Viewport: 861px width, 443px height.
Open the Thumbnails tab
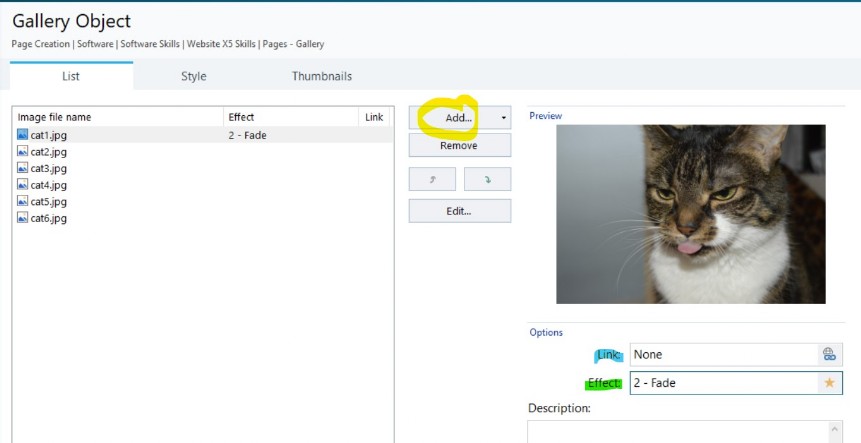click(x=322, y=76)
